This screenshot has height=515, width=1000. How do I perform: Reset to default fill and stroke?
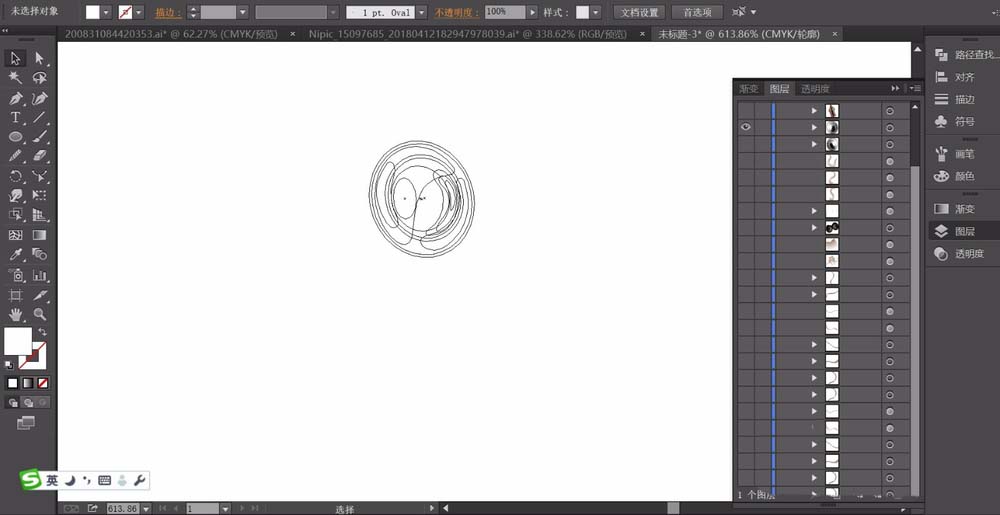[9, 365]
